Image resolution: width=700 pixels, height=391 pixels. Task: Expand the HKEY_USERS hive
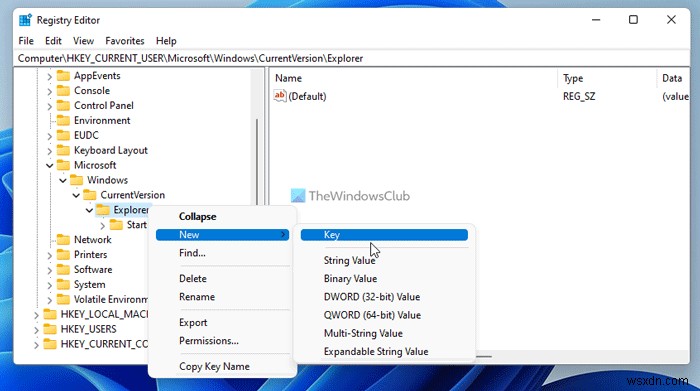pyautogui.click(x=36, y=330)
